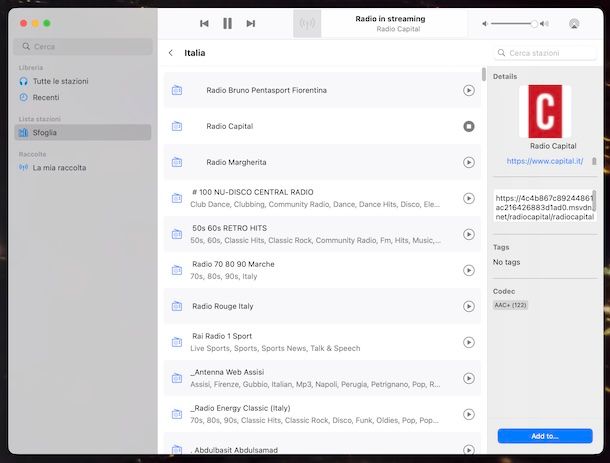Image resolution: width=610 pixels, height=463 pixels.
Task: Click the streaming antenna icon
Action: tap(307, 23)
